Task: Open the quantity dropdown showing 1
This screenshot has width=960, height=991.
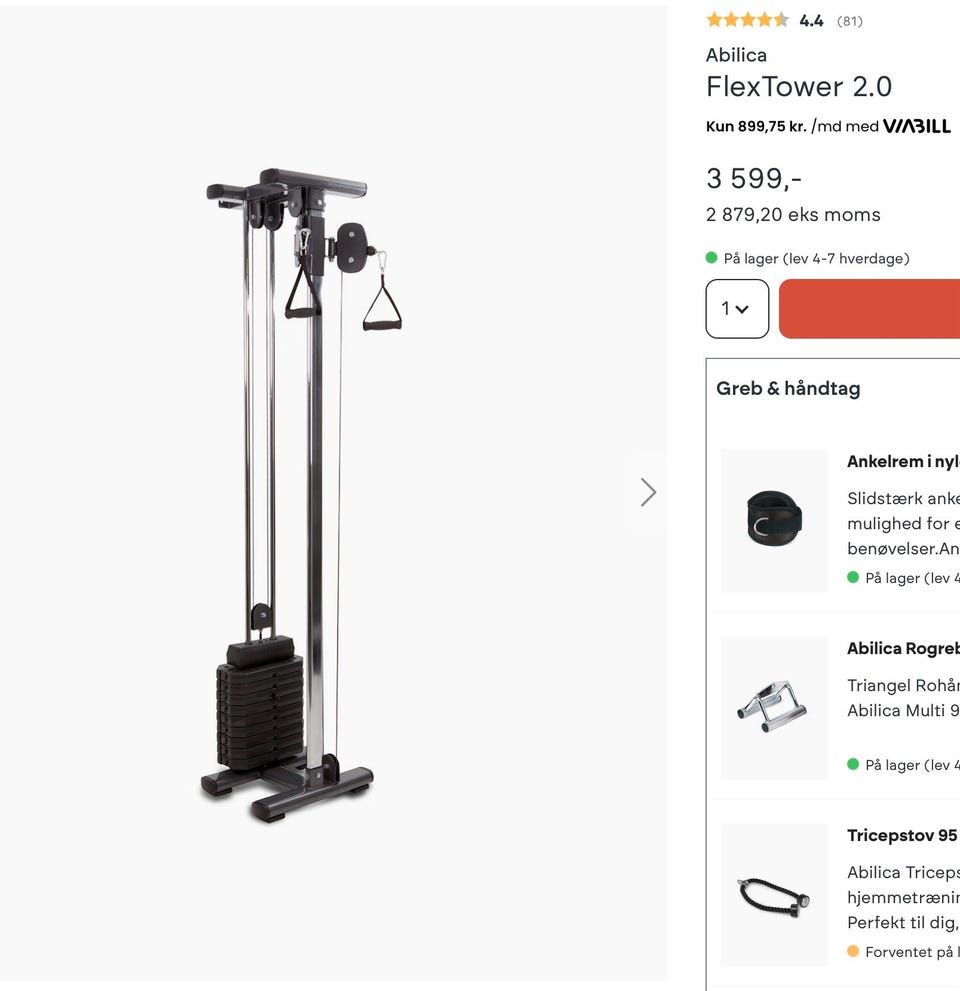Action: point(737,308)
